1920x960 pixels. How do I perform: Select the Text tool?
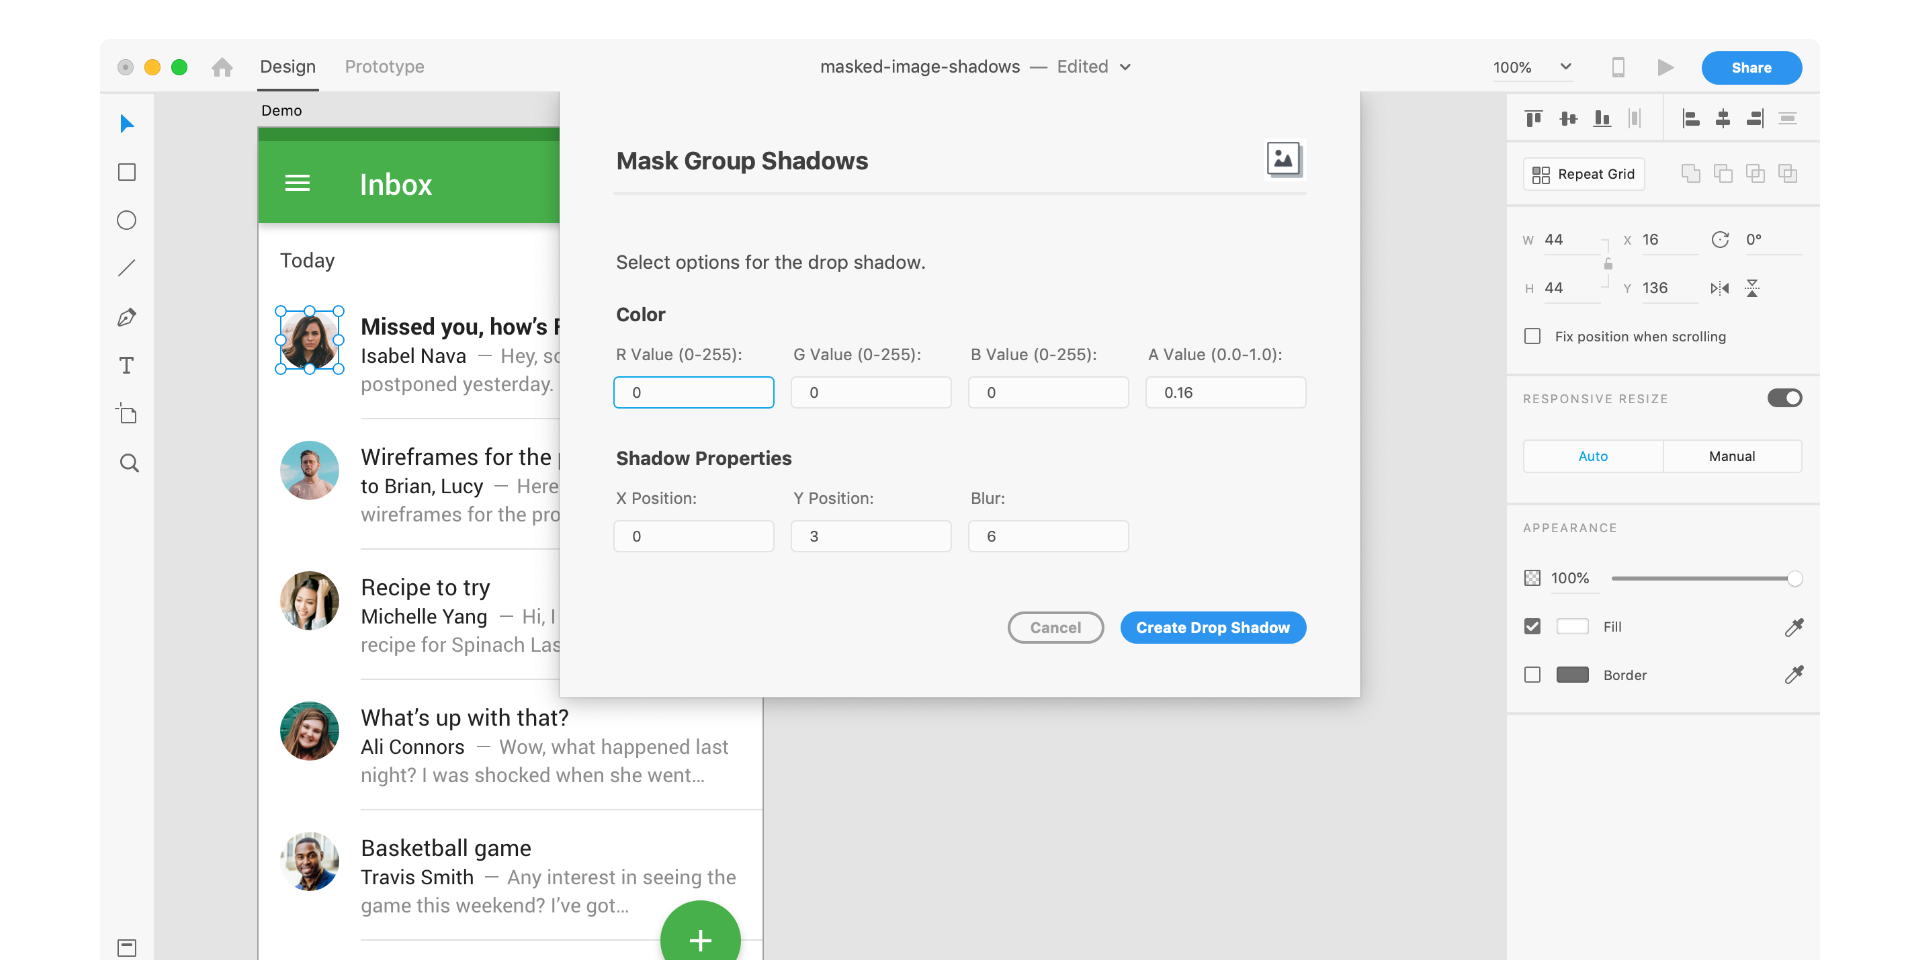coord(127,365)
